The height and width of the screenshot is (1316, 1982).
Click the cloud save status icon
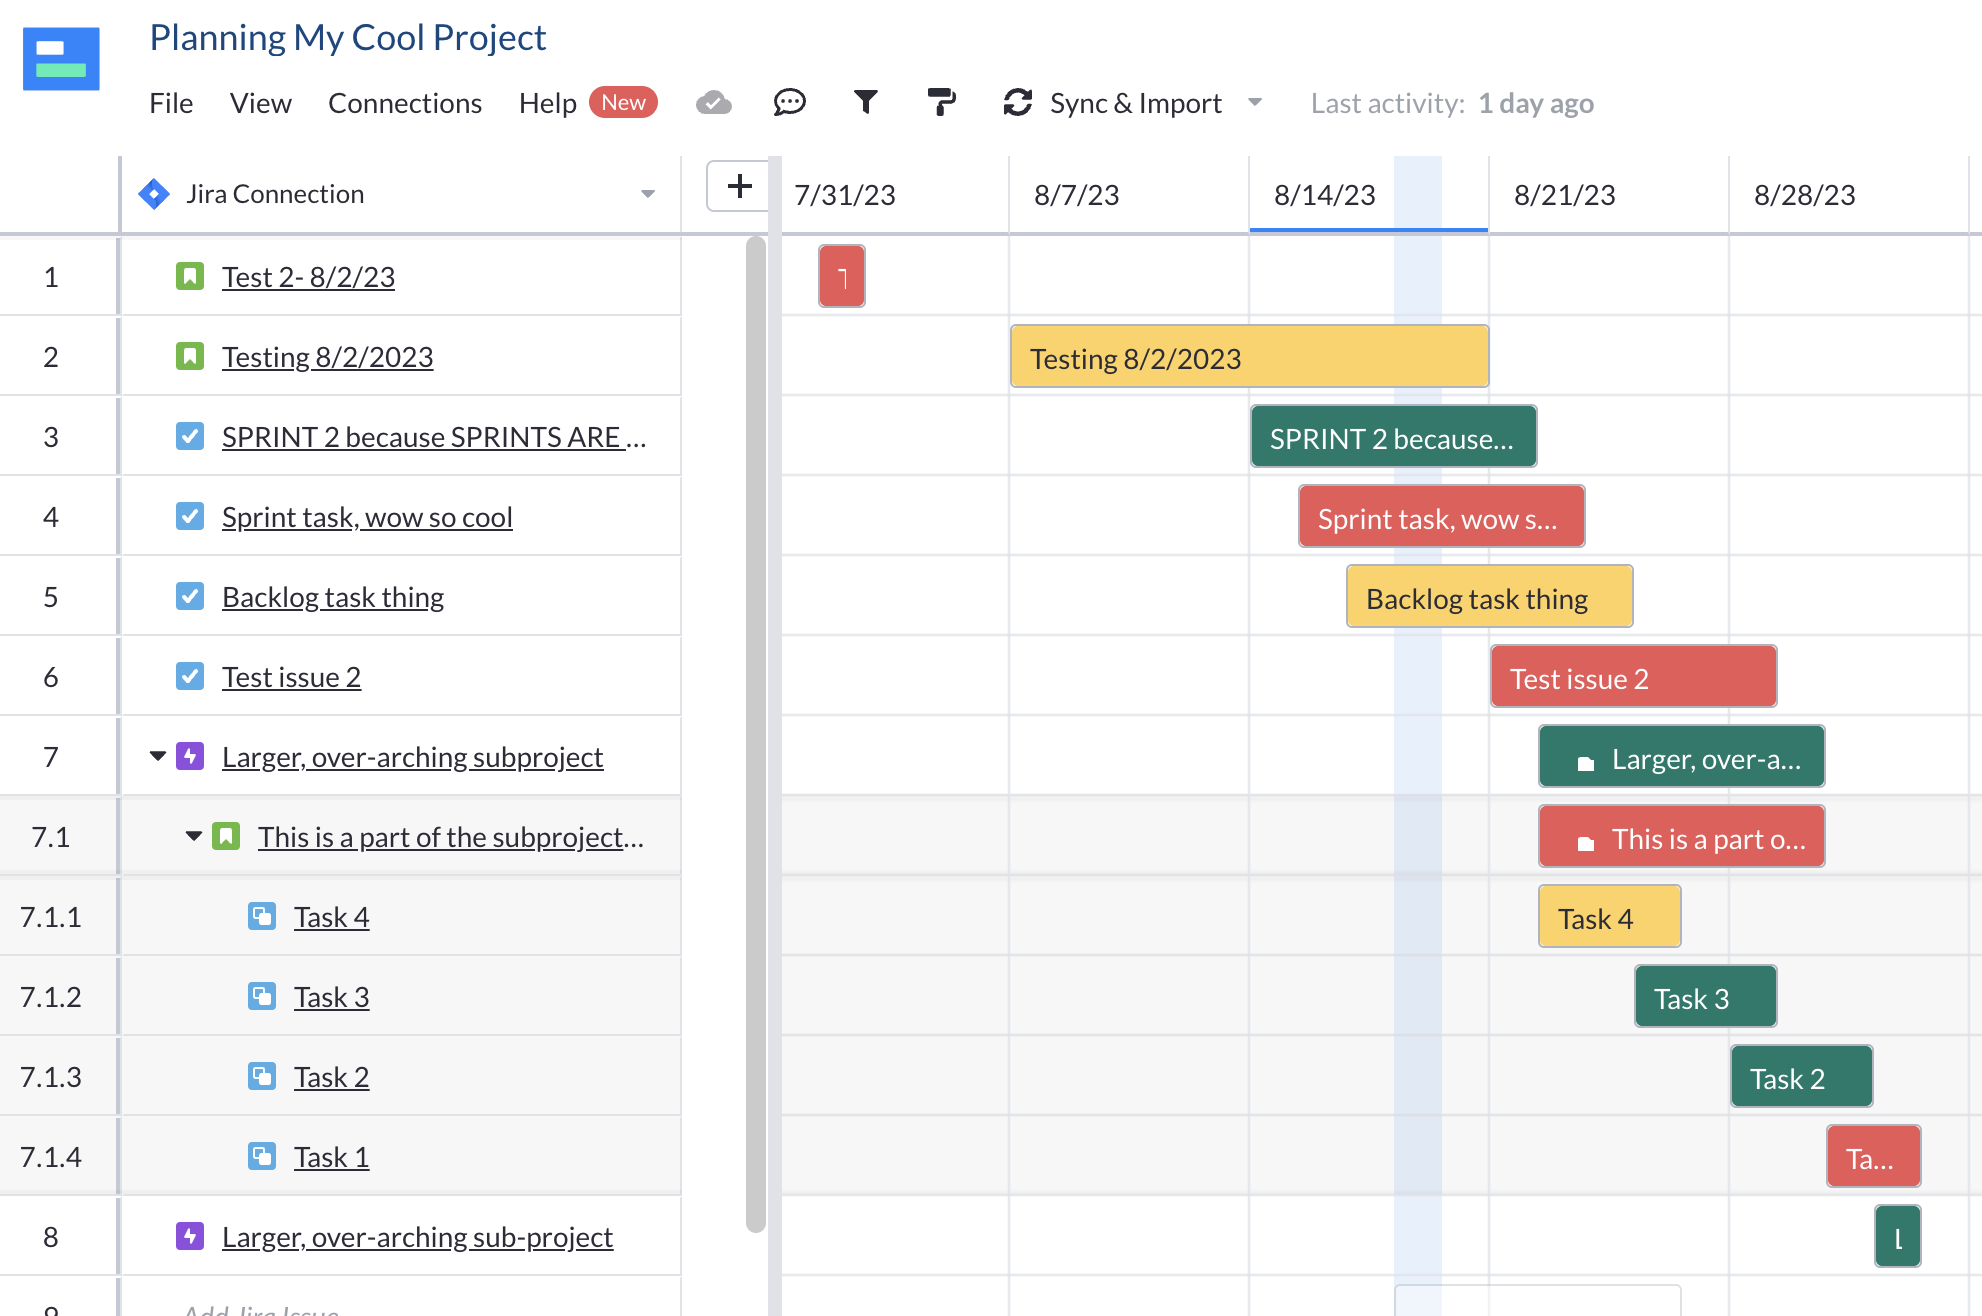tap(713, 103)
